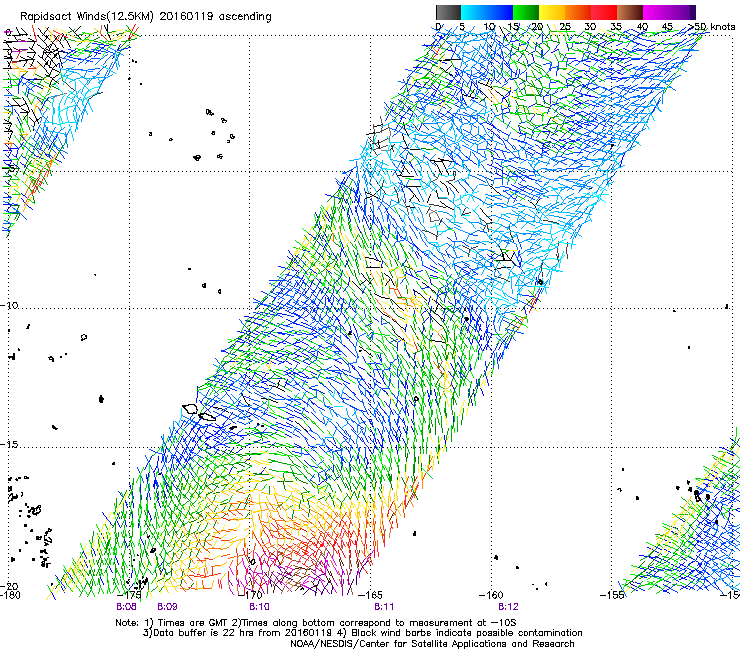
Task: Click the '-160' longitude axis label
Action: tap(492, 595)
